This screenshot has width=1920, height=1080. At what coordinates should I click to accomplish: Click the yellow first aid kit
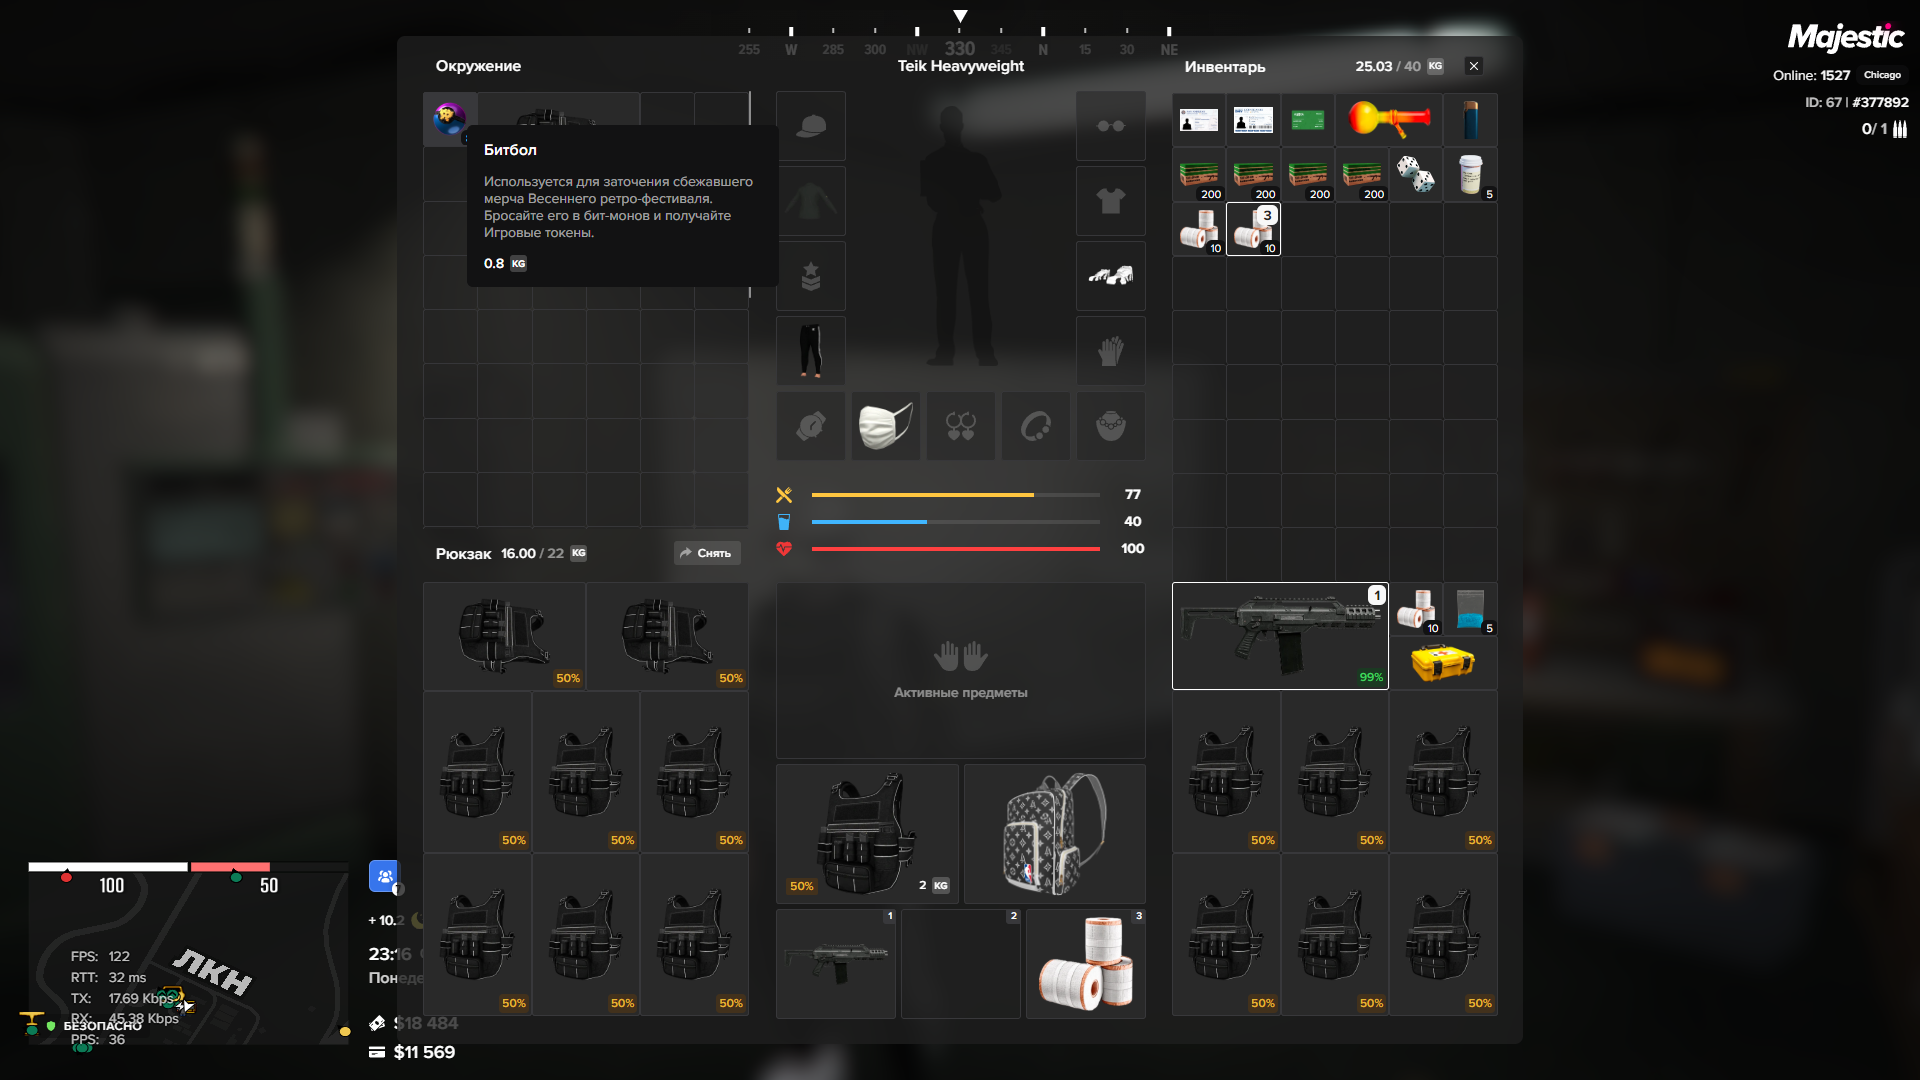tap(1442, 663)
